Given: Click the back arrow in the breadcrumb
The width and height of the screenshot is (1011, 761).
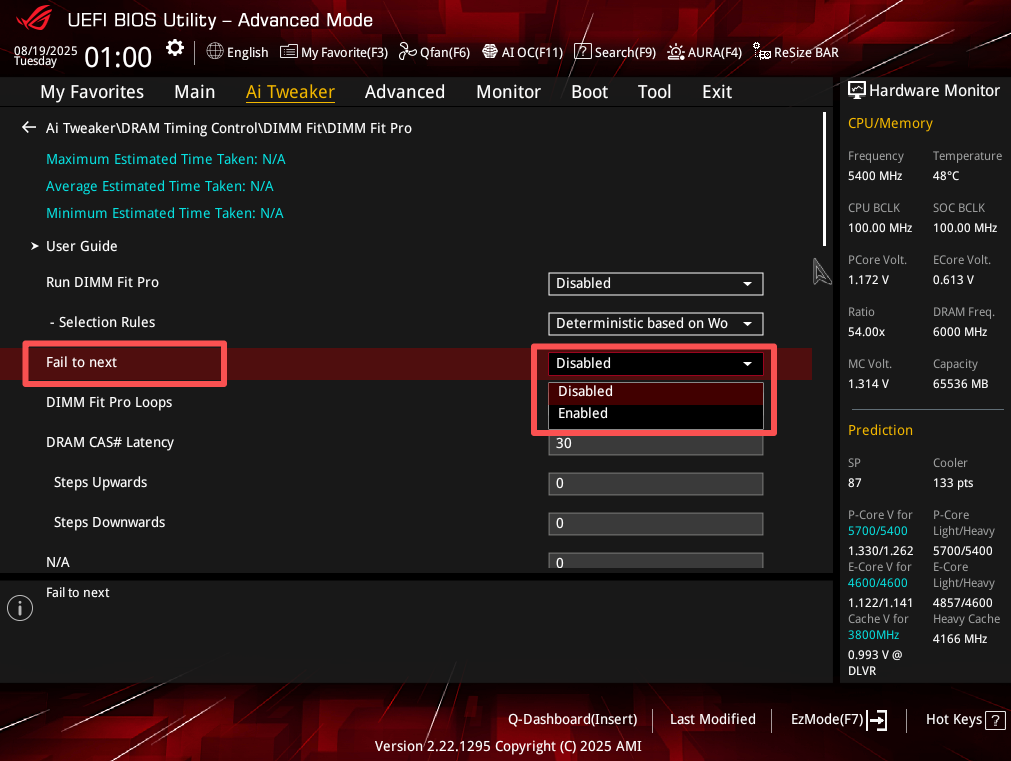Looking at the screenshot, I should (29, 128).
